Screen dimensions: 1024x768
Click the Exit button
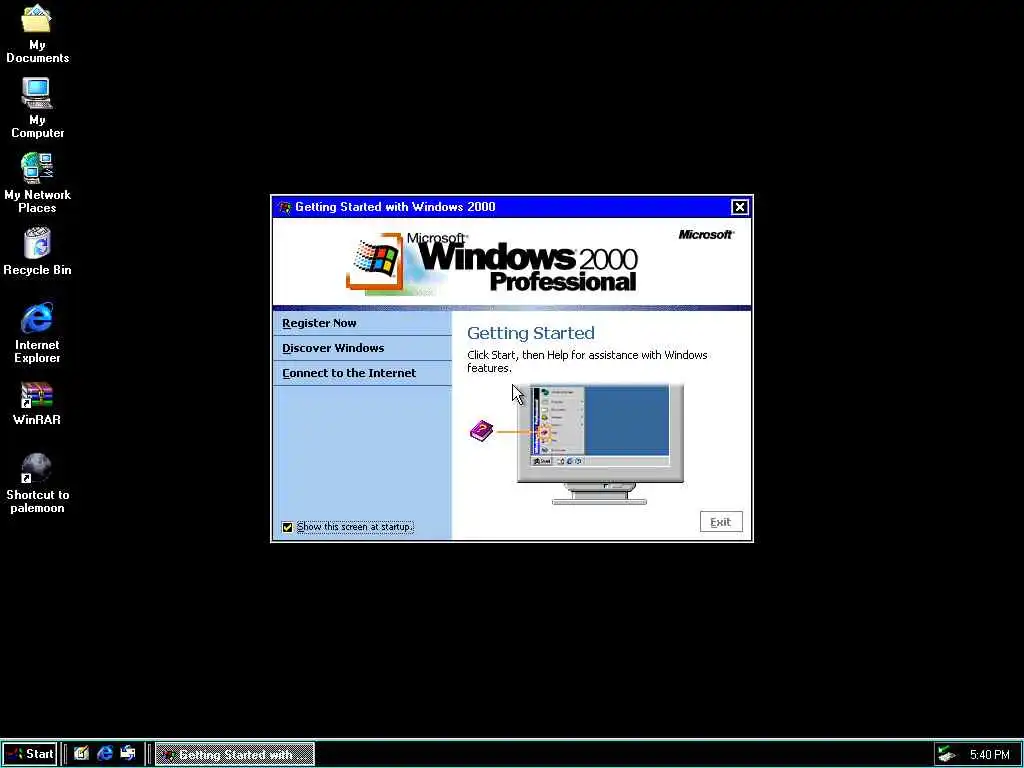pyautogui.click(x=721, y=522)
